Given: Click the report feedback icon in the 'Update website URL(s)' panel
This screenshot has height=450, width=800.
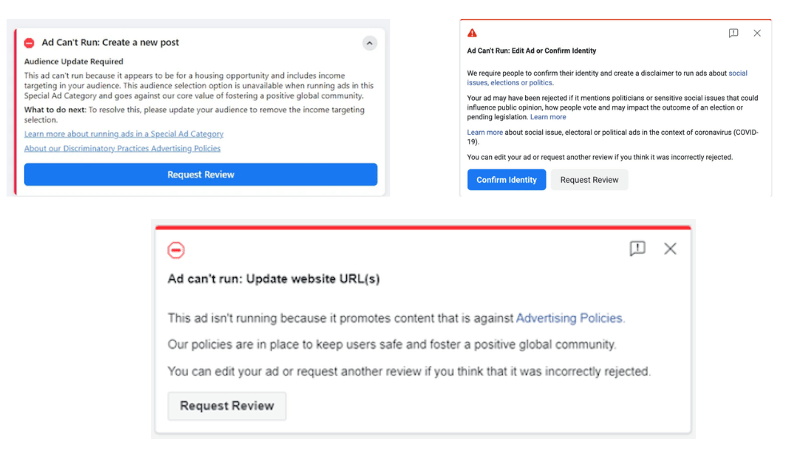Looking at the screenshot, I should click(x=637, y=248).
